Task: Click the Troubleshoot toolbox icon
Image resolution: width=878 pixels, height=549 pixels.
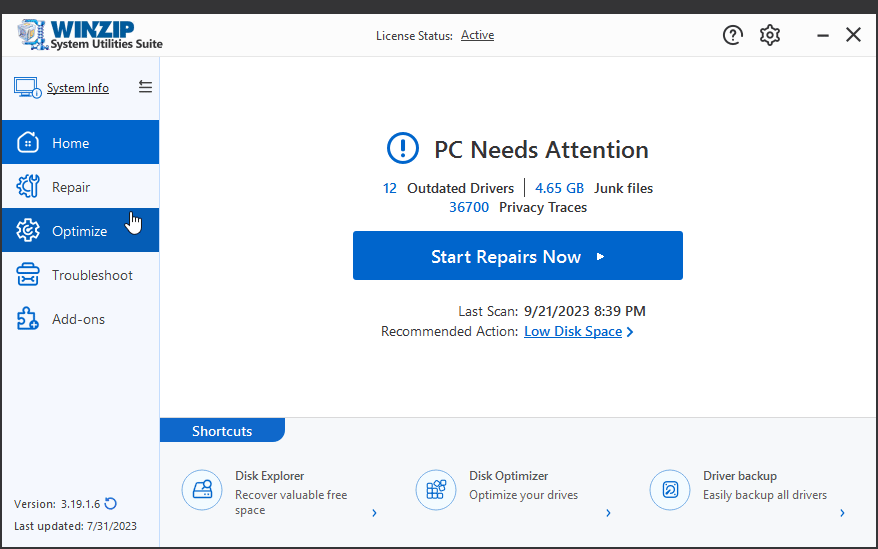Action: click(x=27, y=274)
